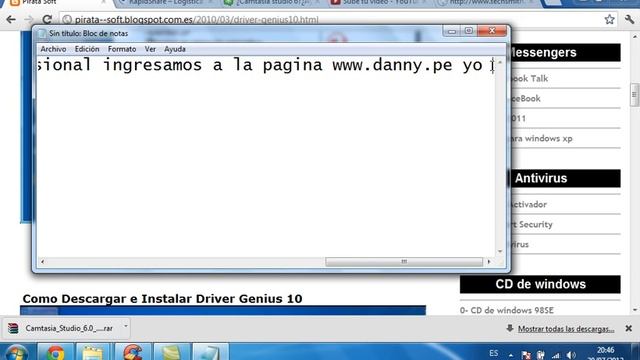Click 'Mostrar todas las descargas...' link
Image resolution: width=640 pixels, height=360 pixels.
point(566,329)
